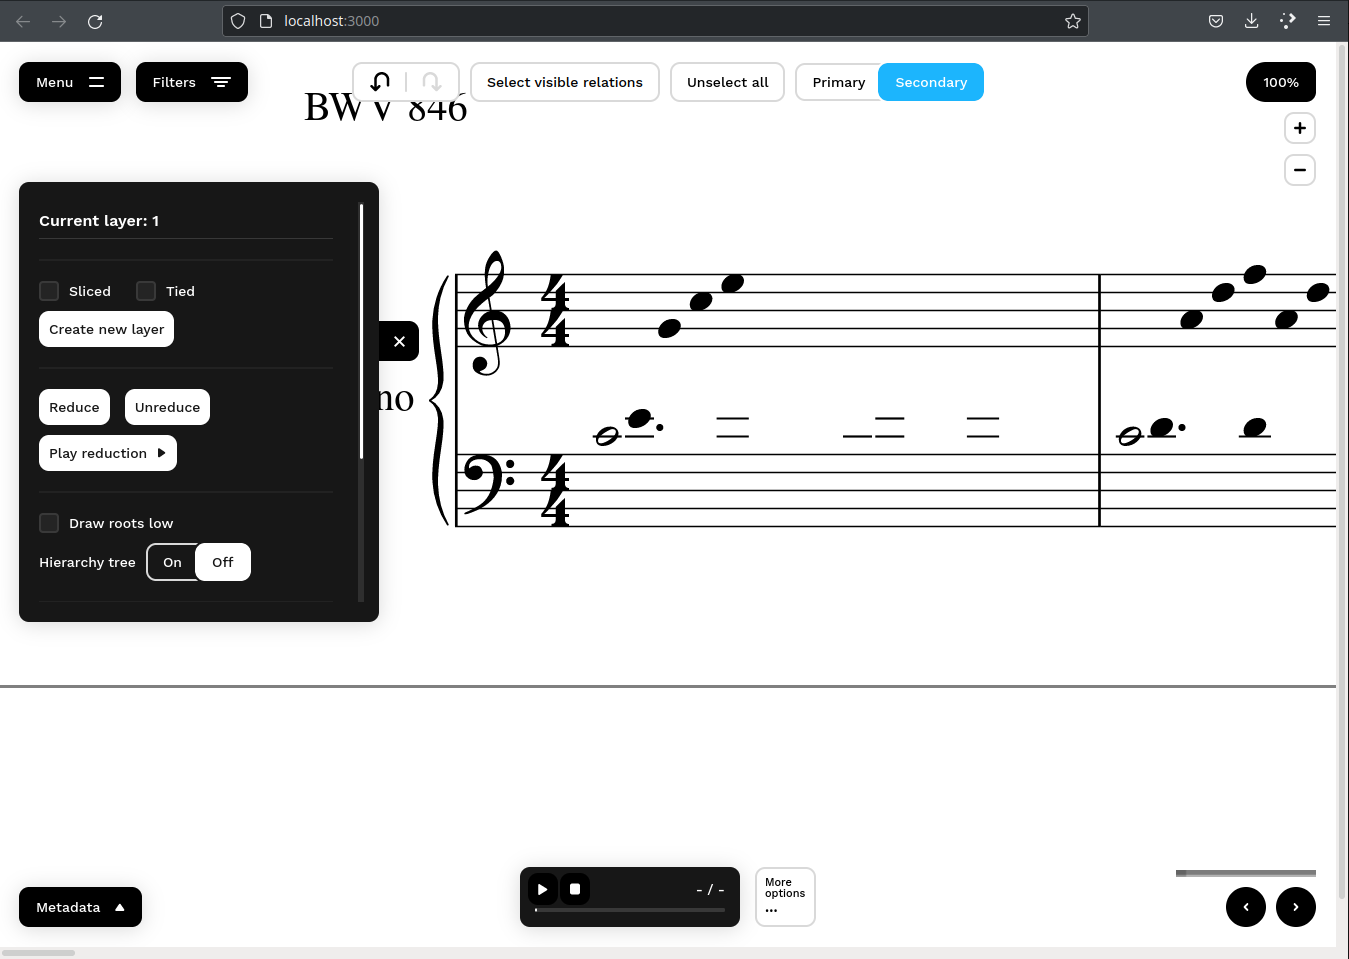Click the horizontal scrollbar at bottom
Viewport: 1349px width, 959px height.
(38, 953)
